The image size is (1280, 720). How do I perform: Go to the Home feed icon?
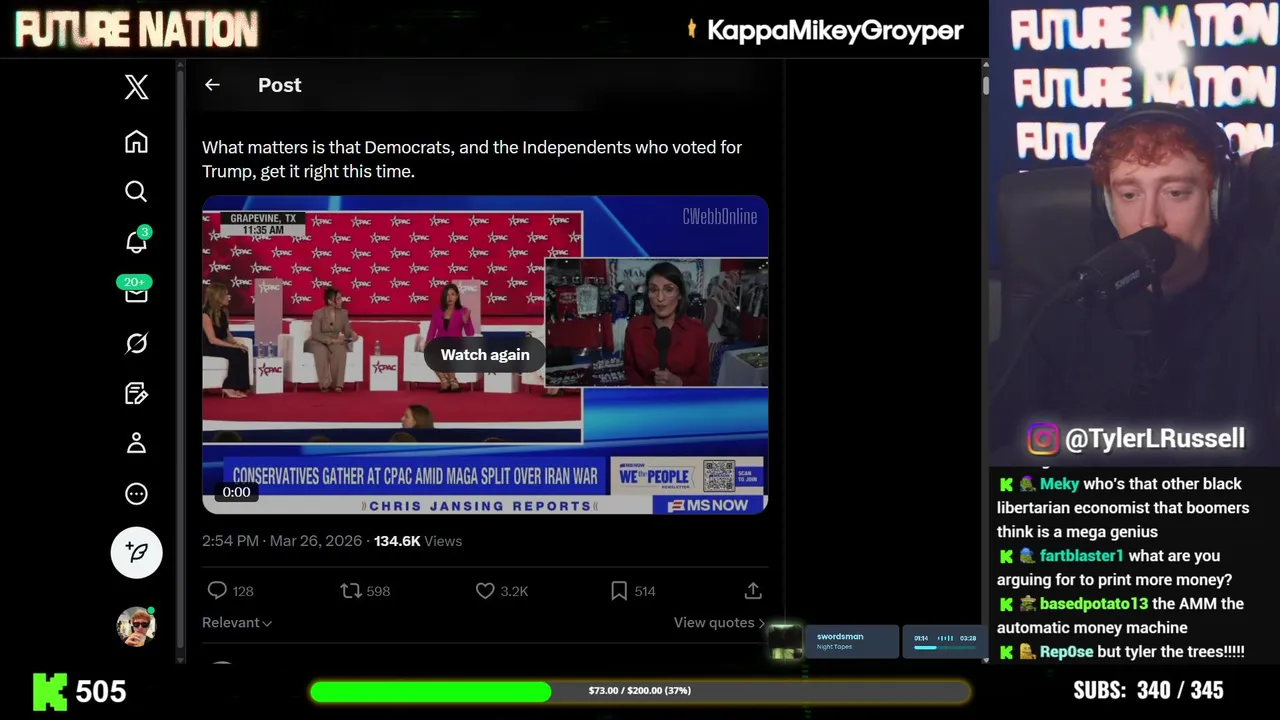pyautogui.click(x=136, y=141)
